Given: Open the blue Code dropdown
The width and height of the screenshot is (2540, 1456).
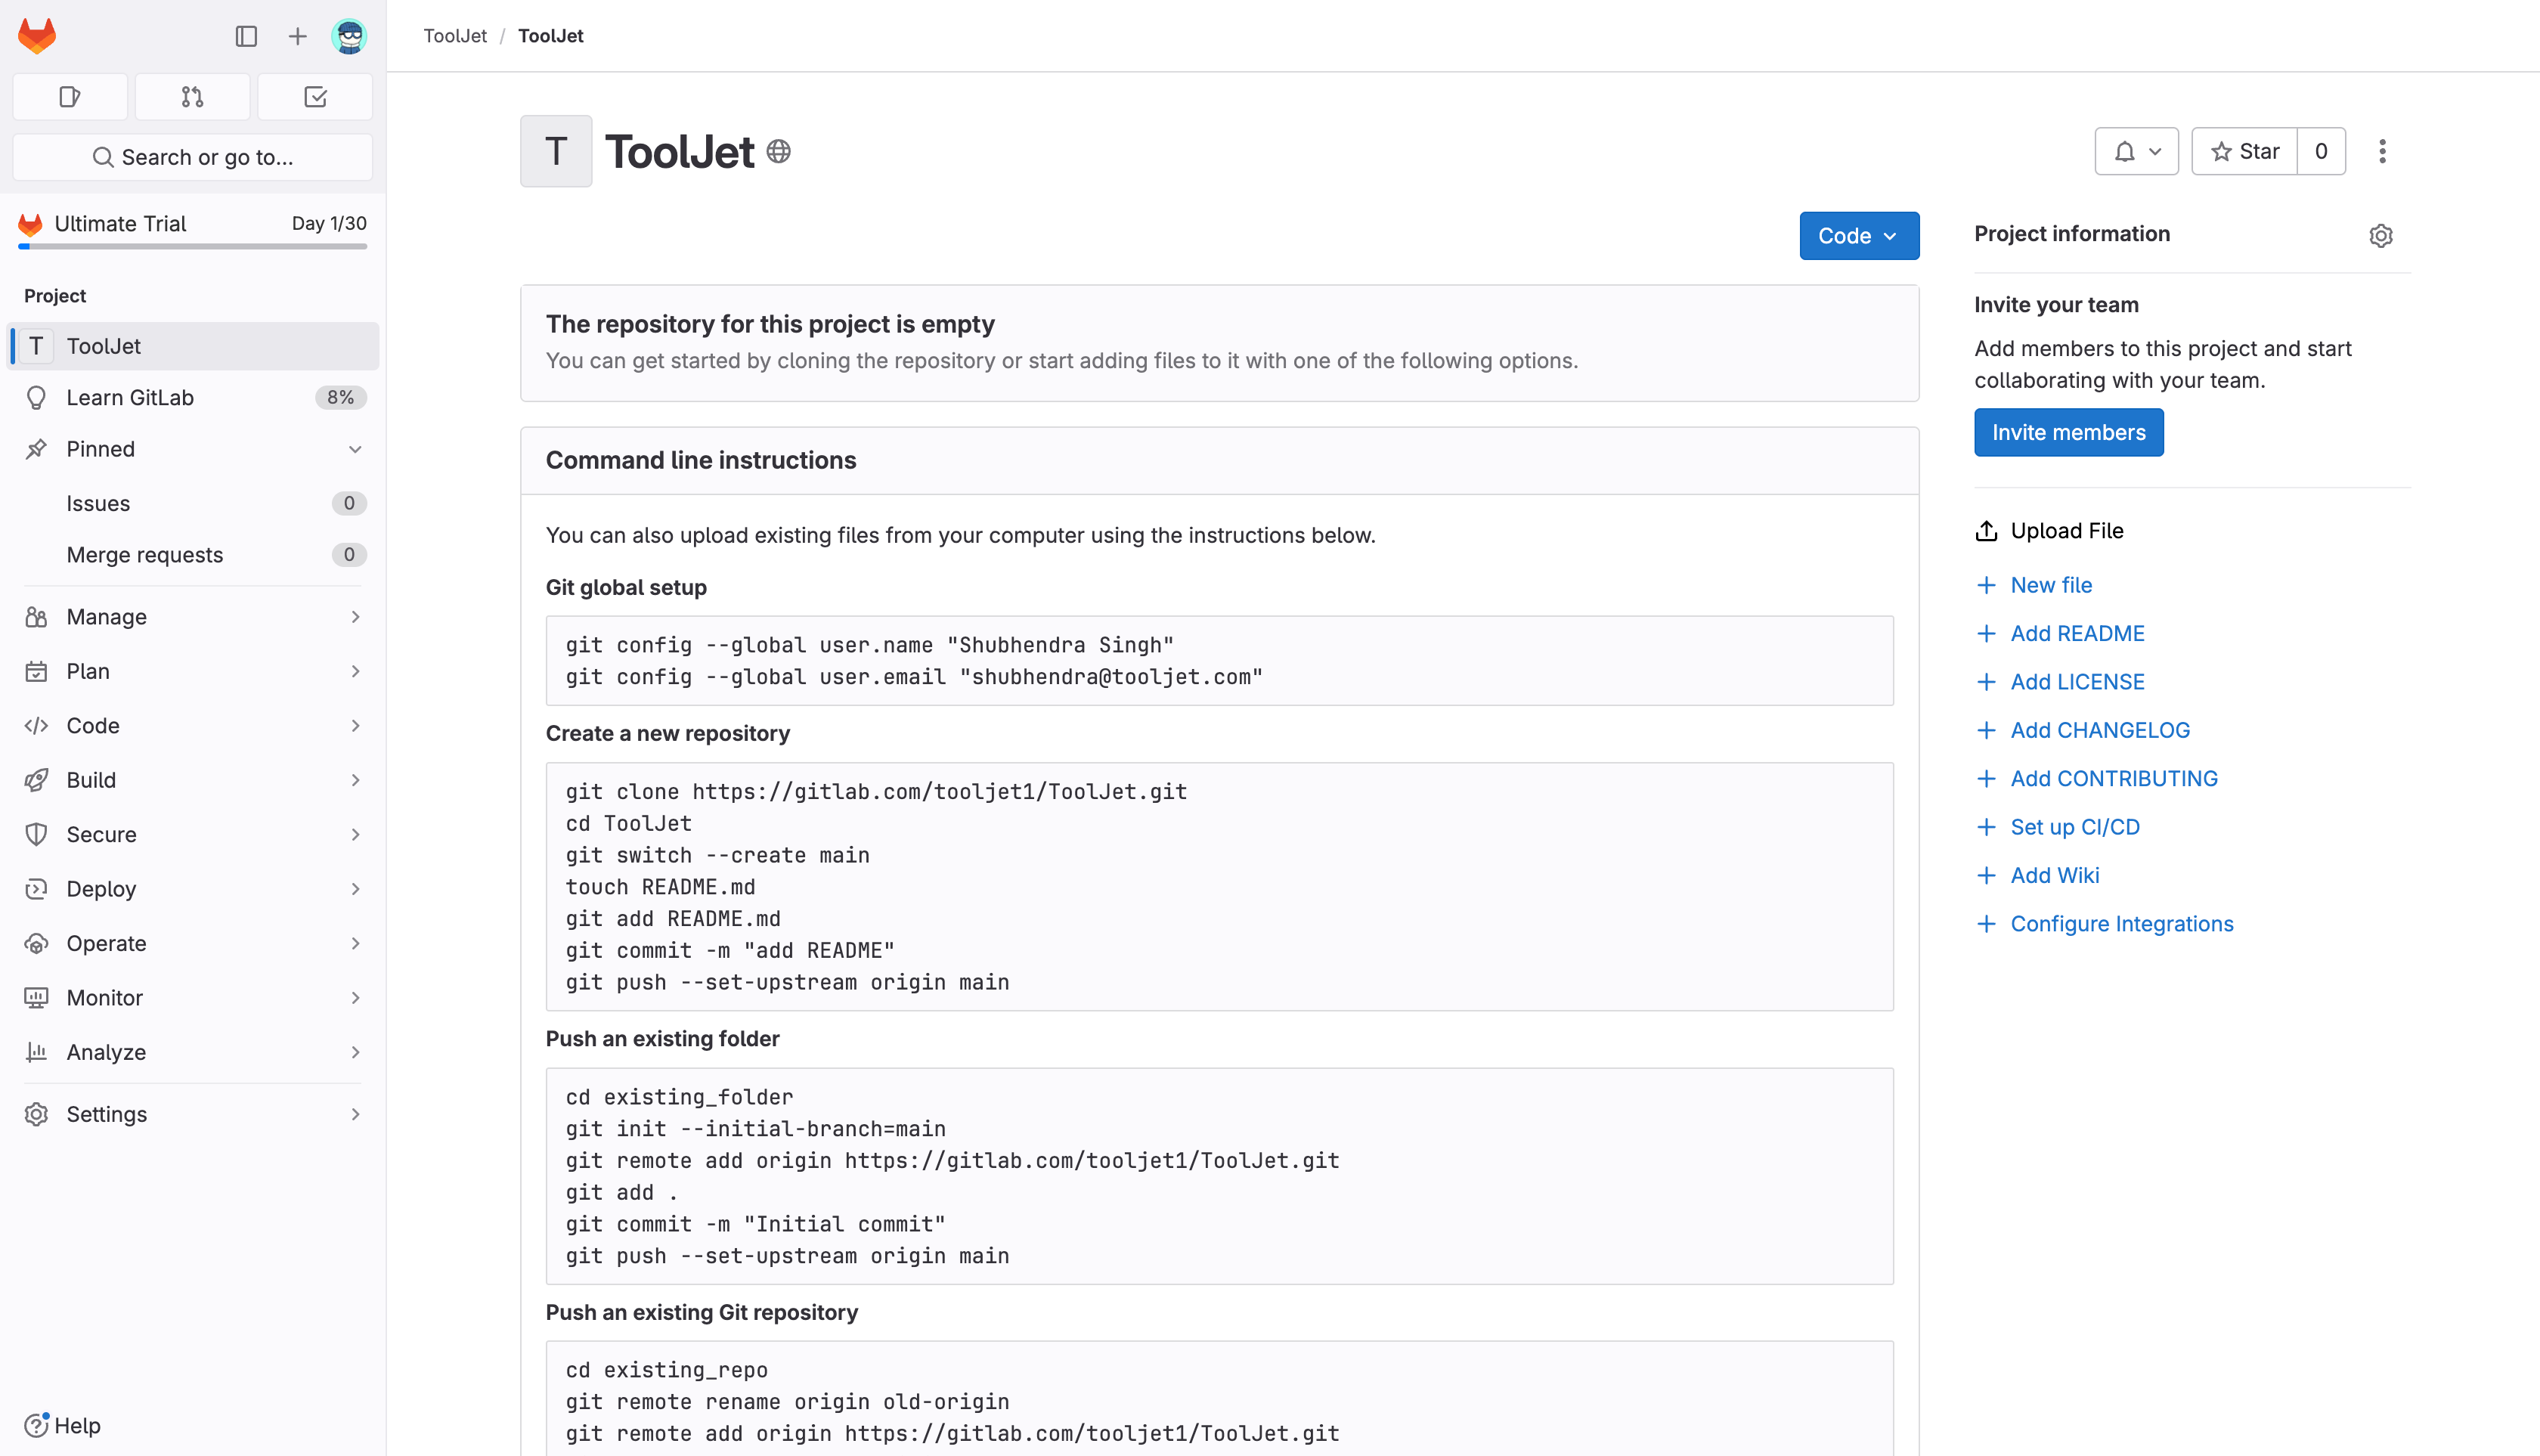Looking at the screenshot, I should tap(1858, 236).
